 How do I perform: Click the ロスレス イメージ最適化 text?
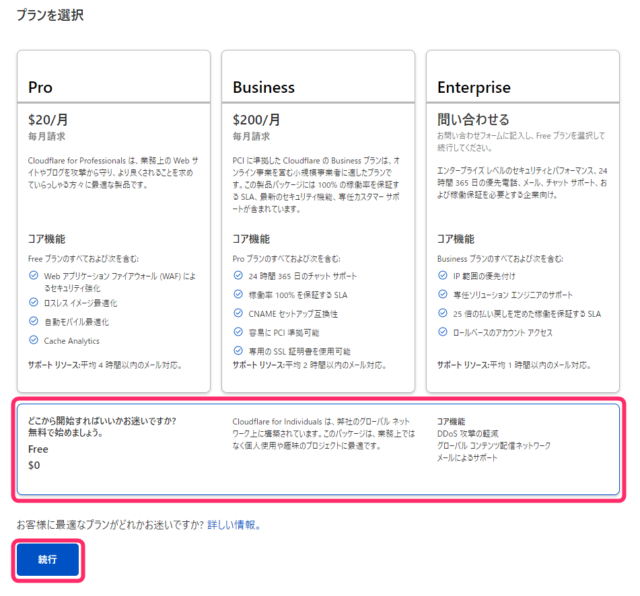80,303
